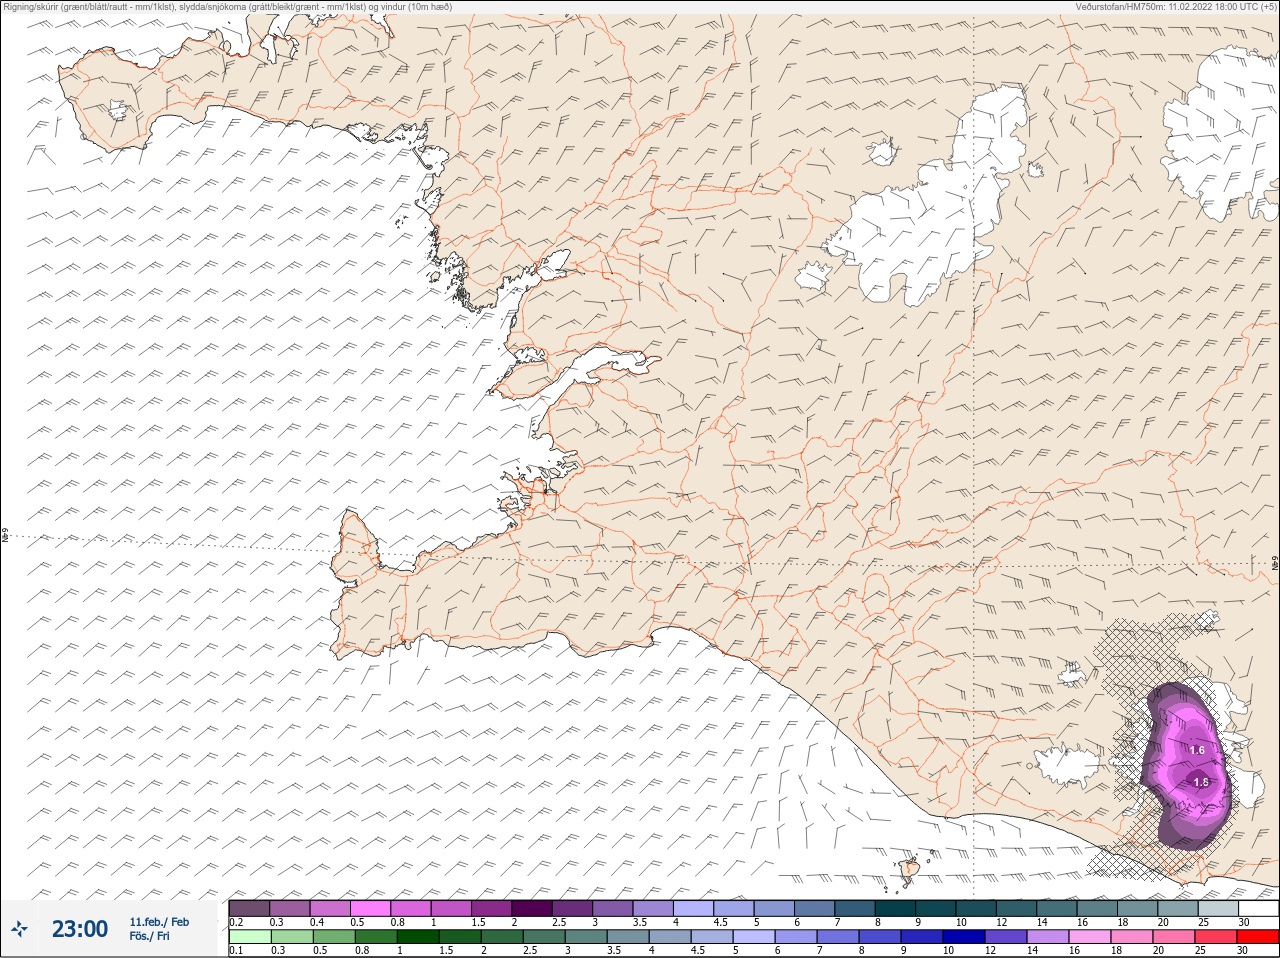1280x958 pixels.
Task: Click the '11.feb./ Feb' date text
Action: [x=159, y=922]
